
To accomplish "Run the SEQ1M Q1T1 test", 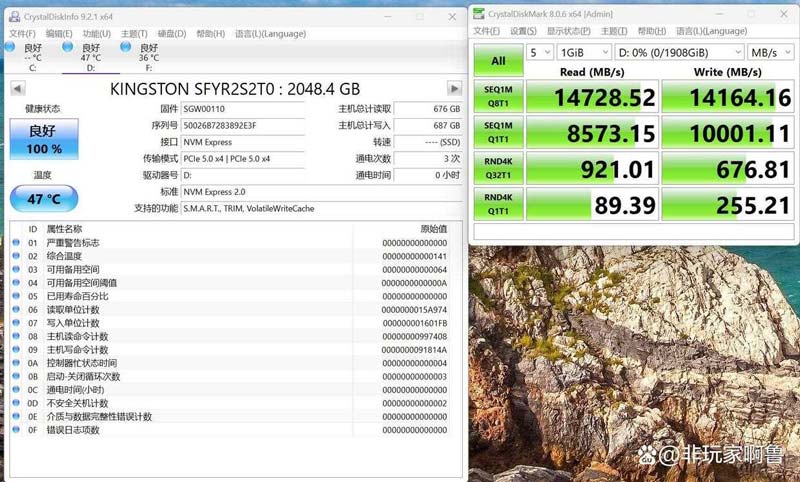I will 498,132.
